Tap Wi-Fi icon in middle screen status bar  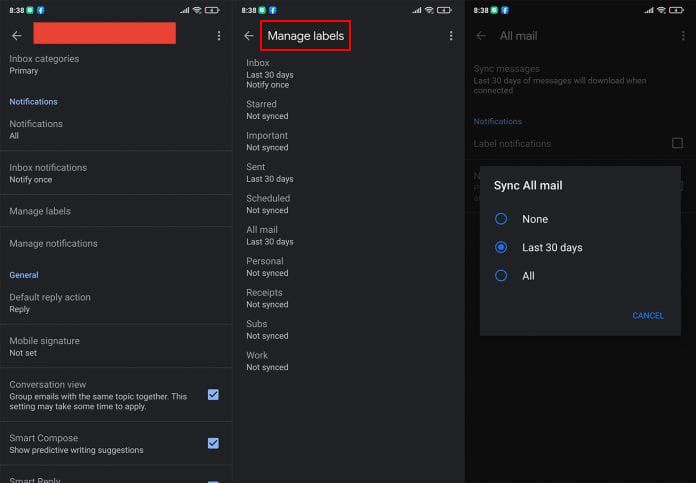coord(429,10)
